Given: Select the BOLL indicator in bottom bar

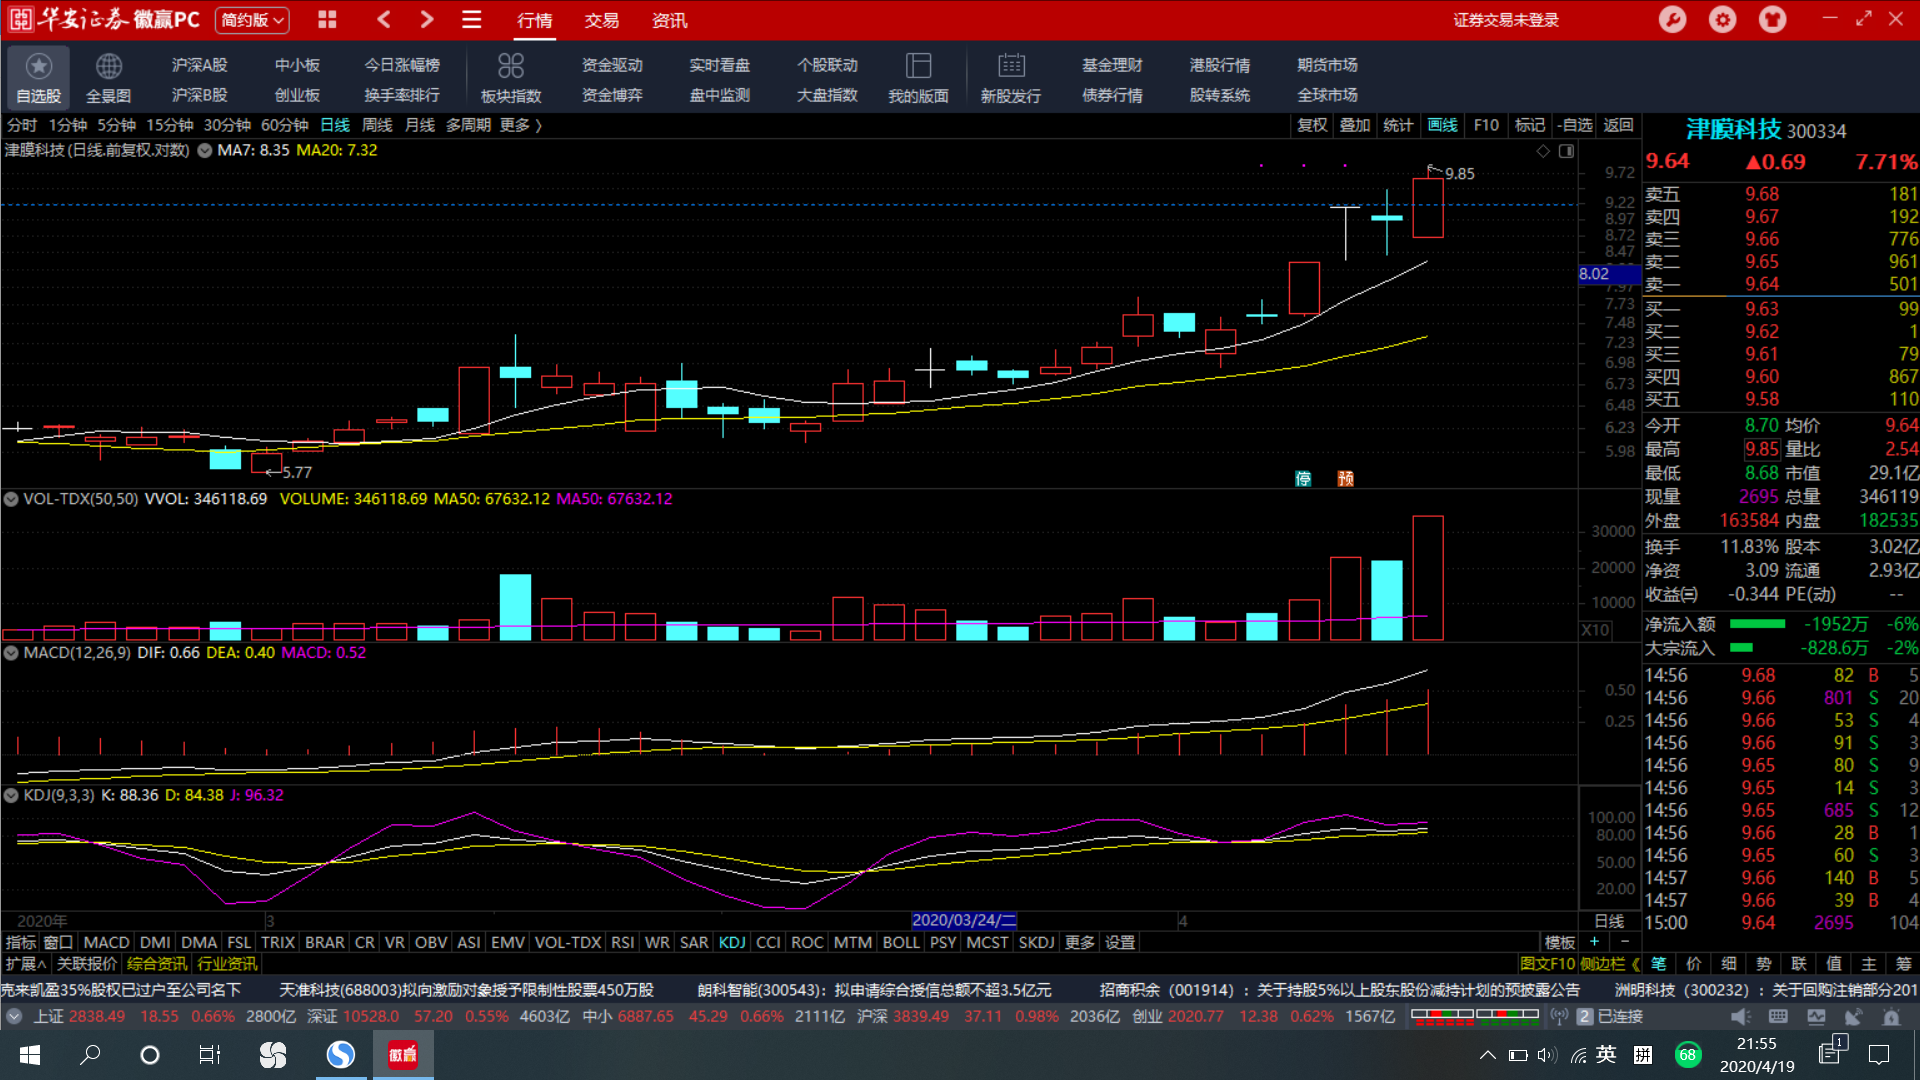Looking at the screenshot, I should [900, 942].
